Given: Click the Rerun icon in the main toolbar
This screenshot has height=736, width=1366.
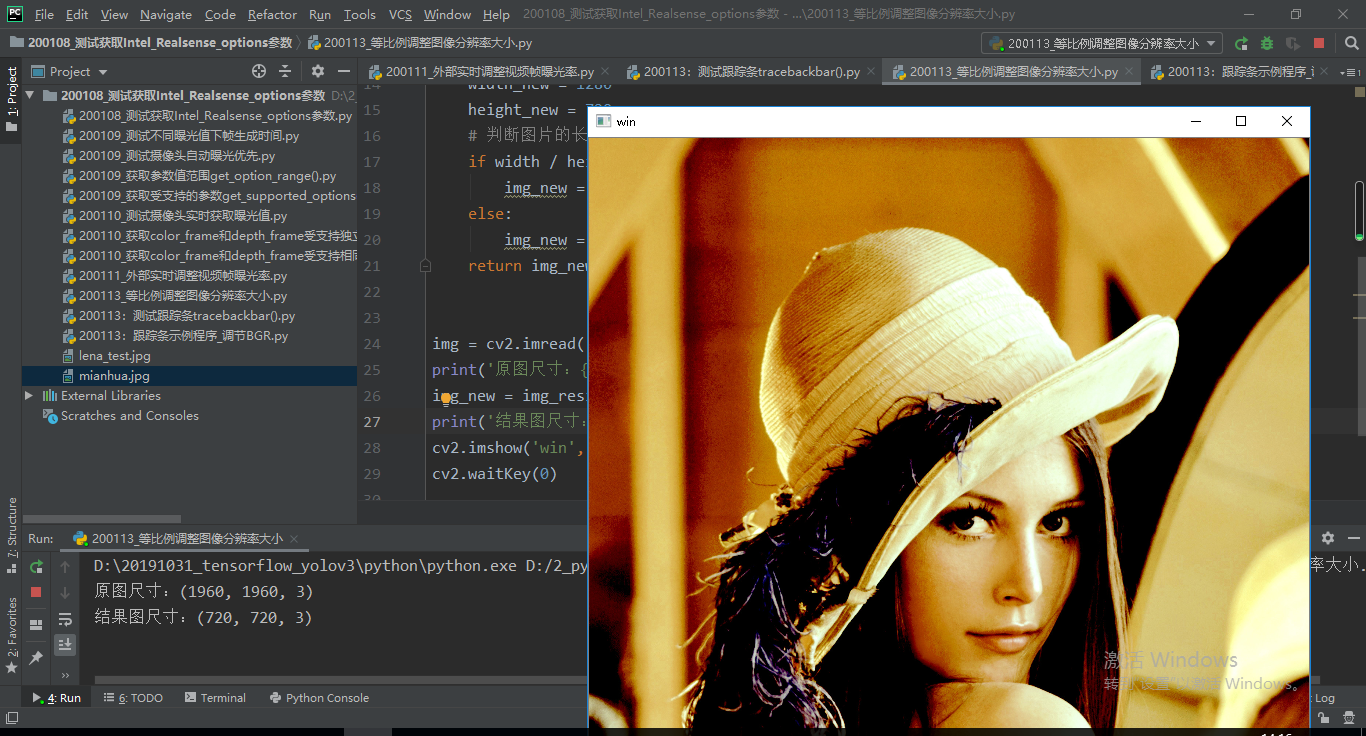Looking at the screenshot, I should tap(1241, 43).
